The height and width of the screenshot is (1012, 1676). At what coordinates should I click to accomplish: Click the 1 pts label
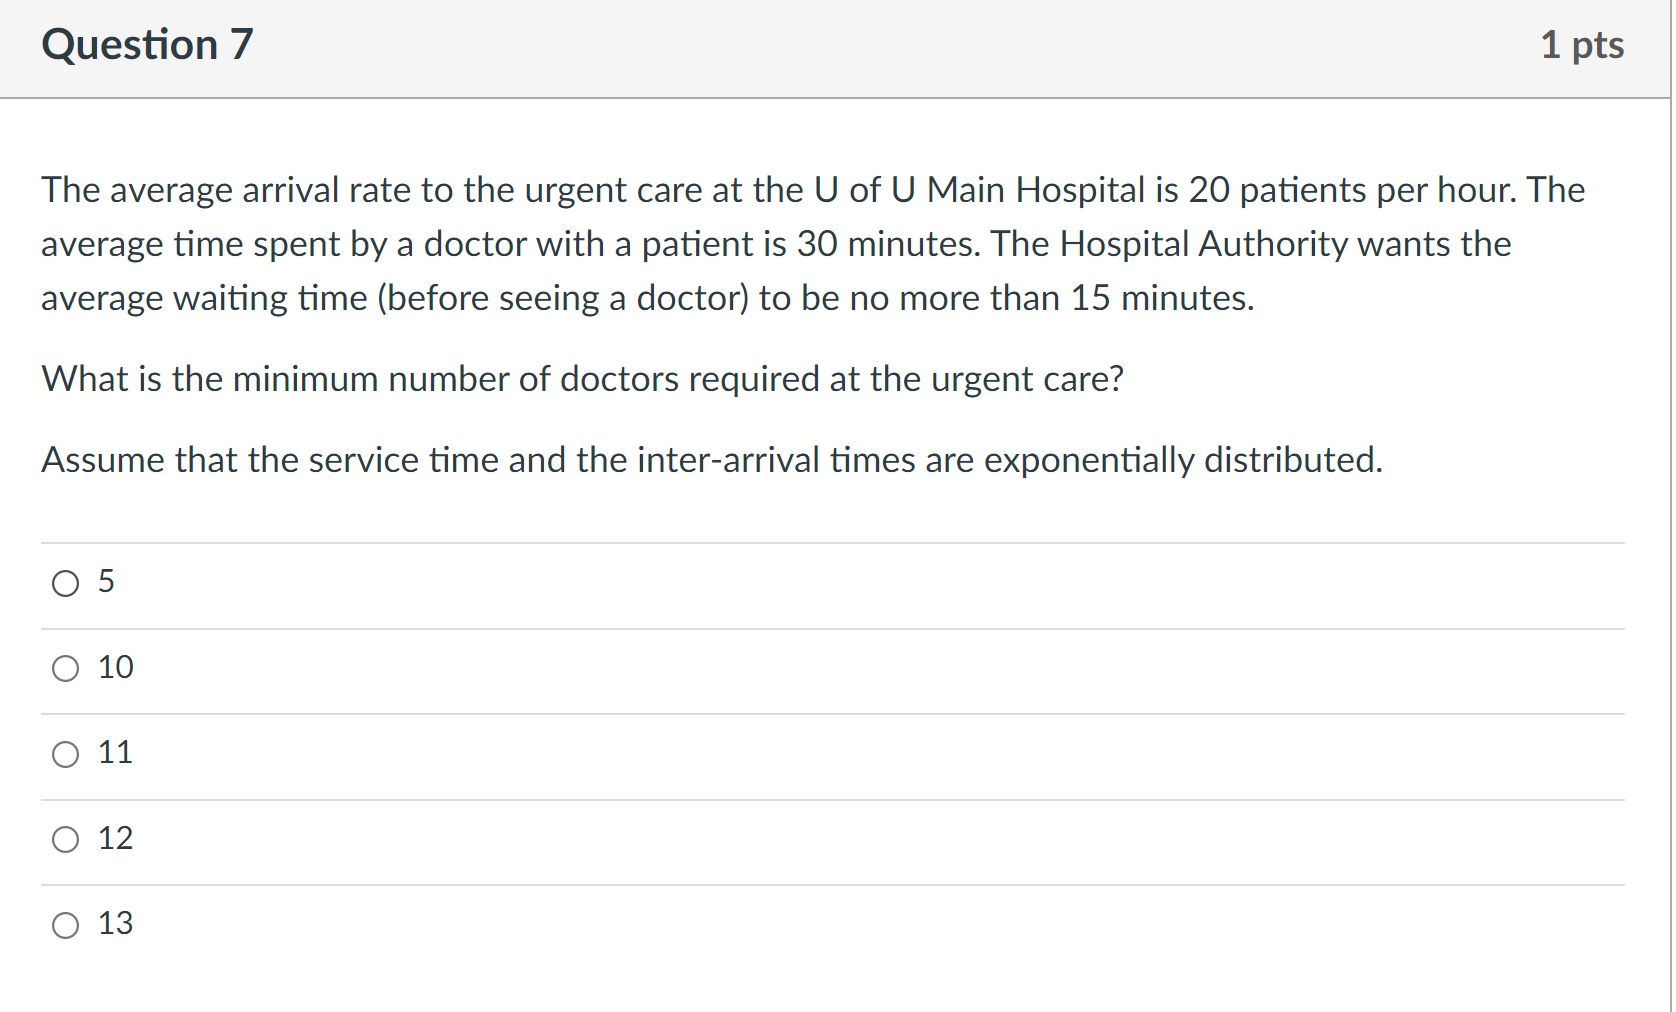click(1583, 46)
